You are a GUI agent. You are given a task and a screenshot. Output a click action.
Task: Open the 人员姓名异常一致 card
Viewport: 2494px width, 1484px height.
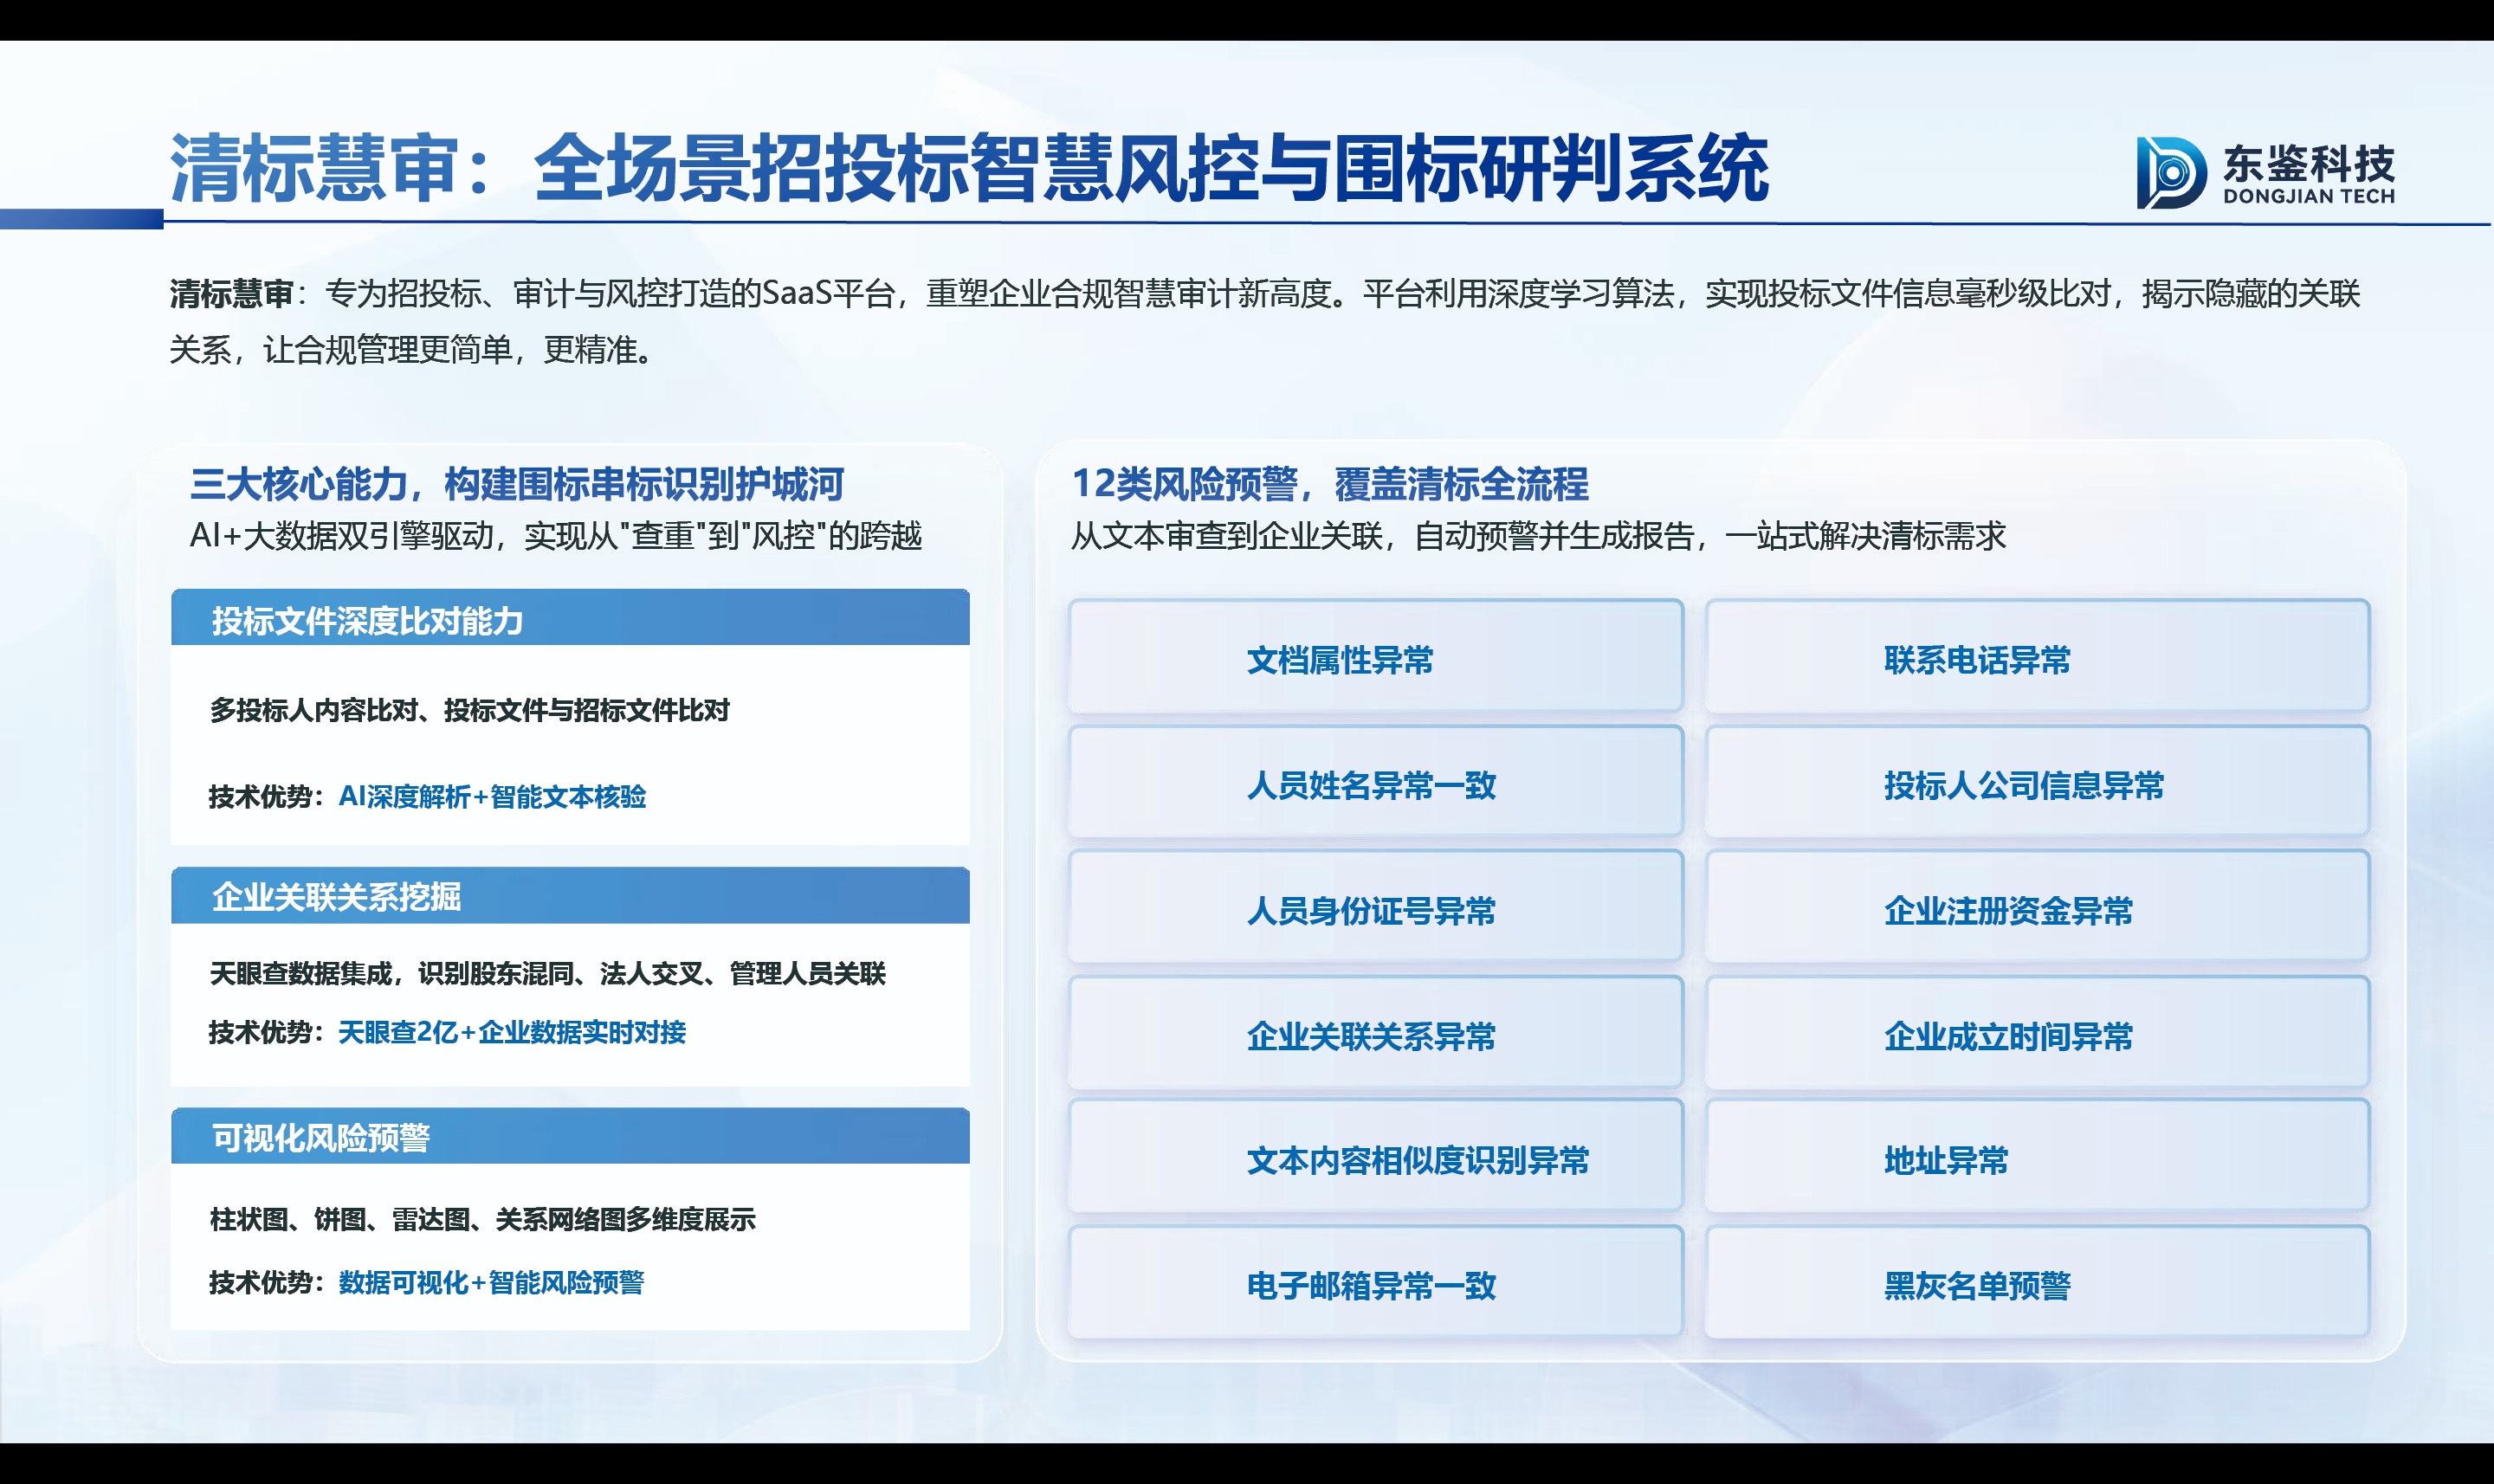1375,781
